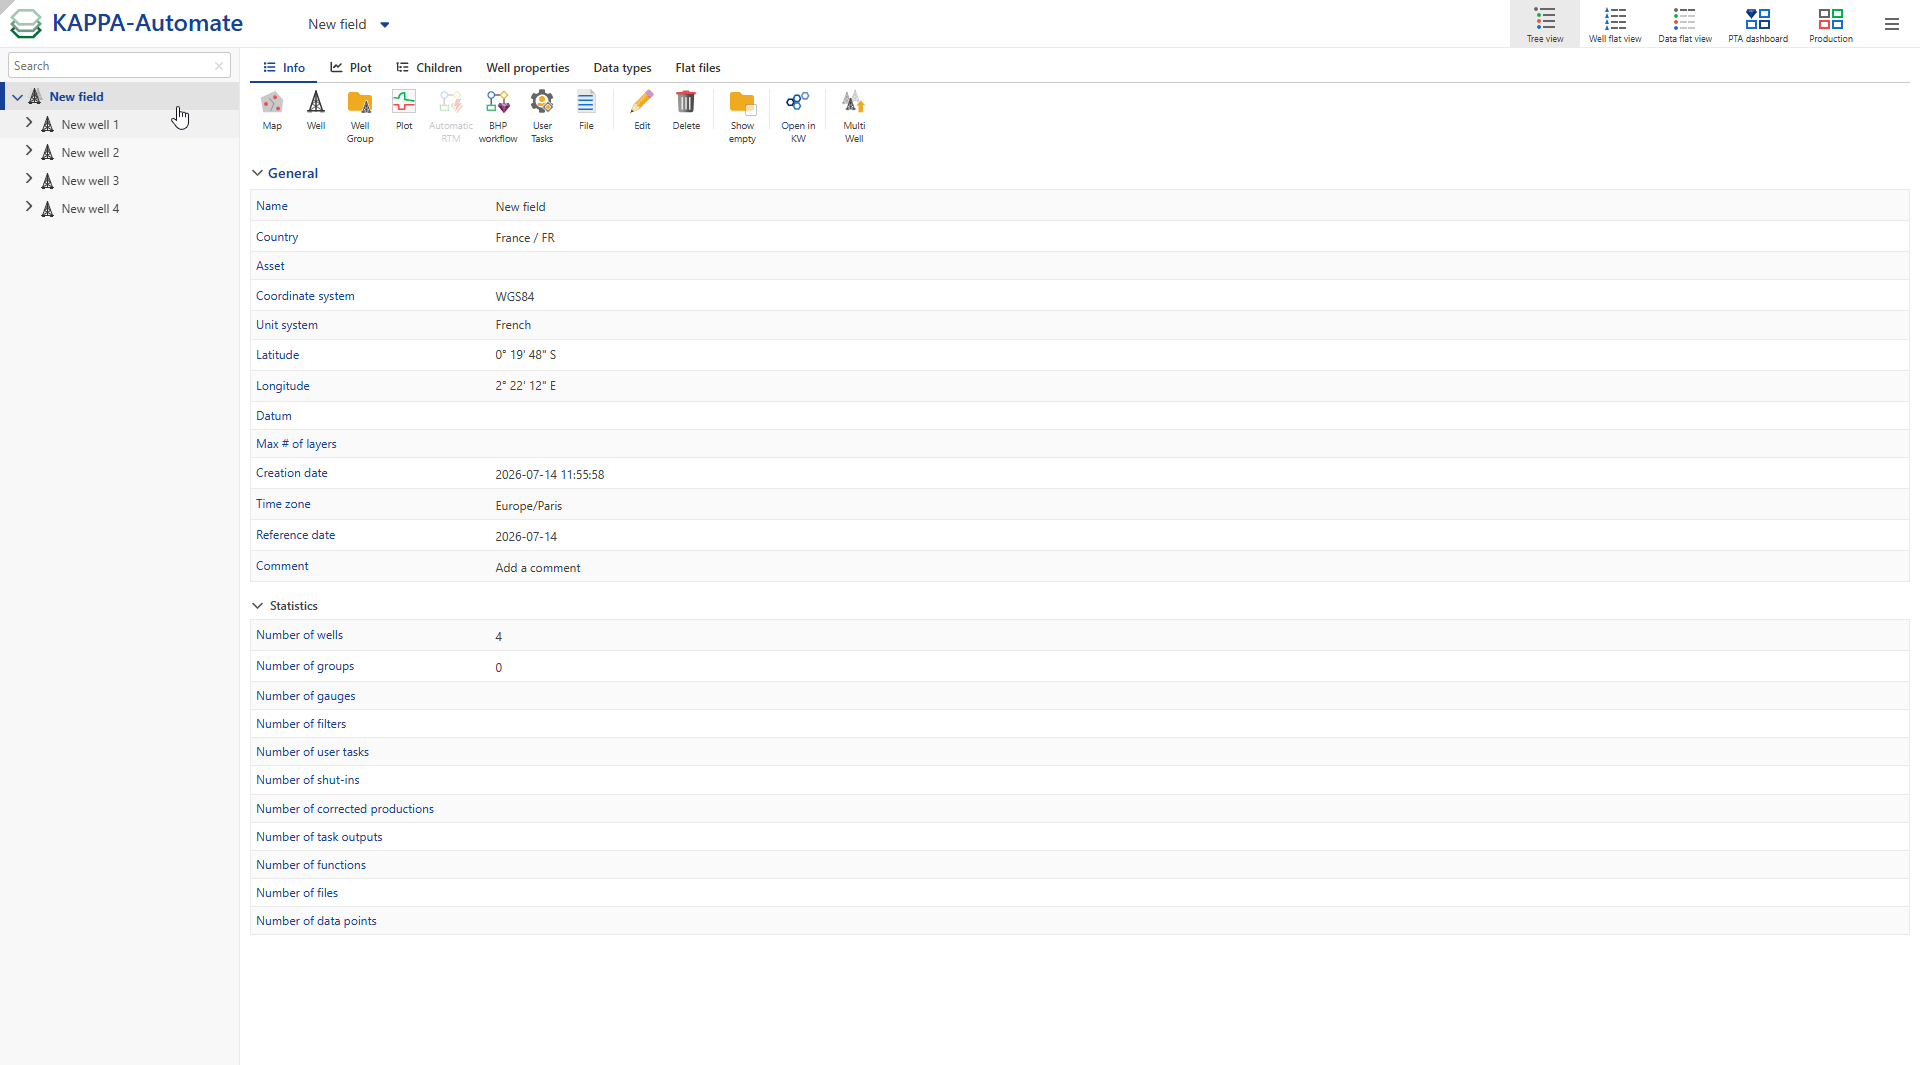Select the Info tab
Image resolution: width=1920 pixels, height=1065 pixels.
pos(284,68)
